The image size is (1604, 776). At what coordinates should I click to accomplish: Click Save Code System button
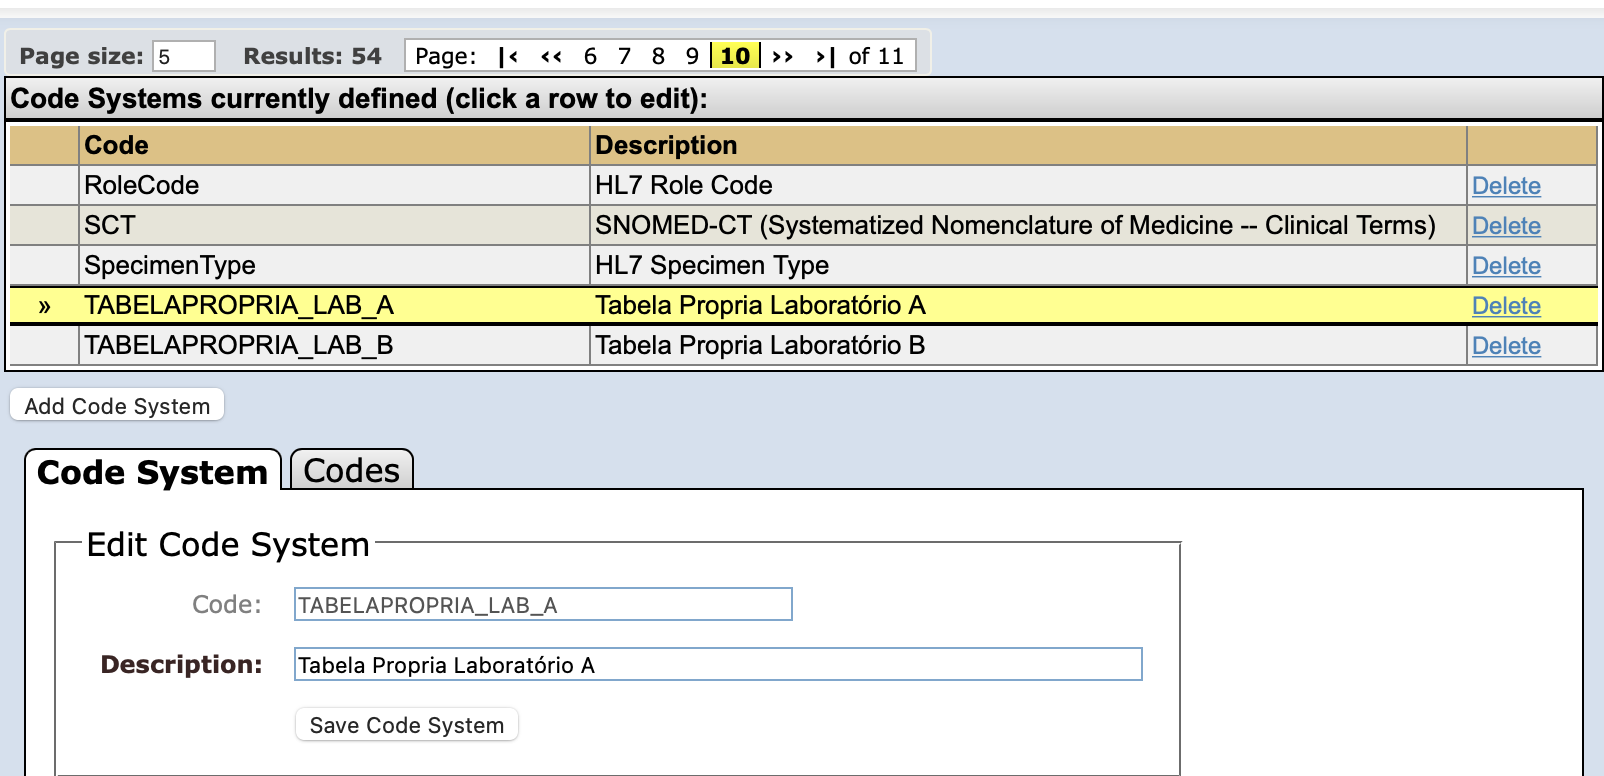click(407, 725)
